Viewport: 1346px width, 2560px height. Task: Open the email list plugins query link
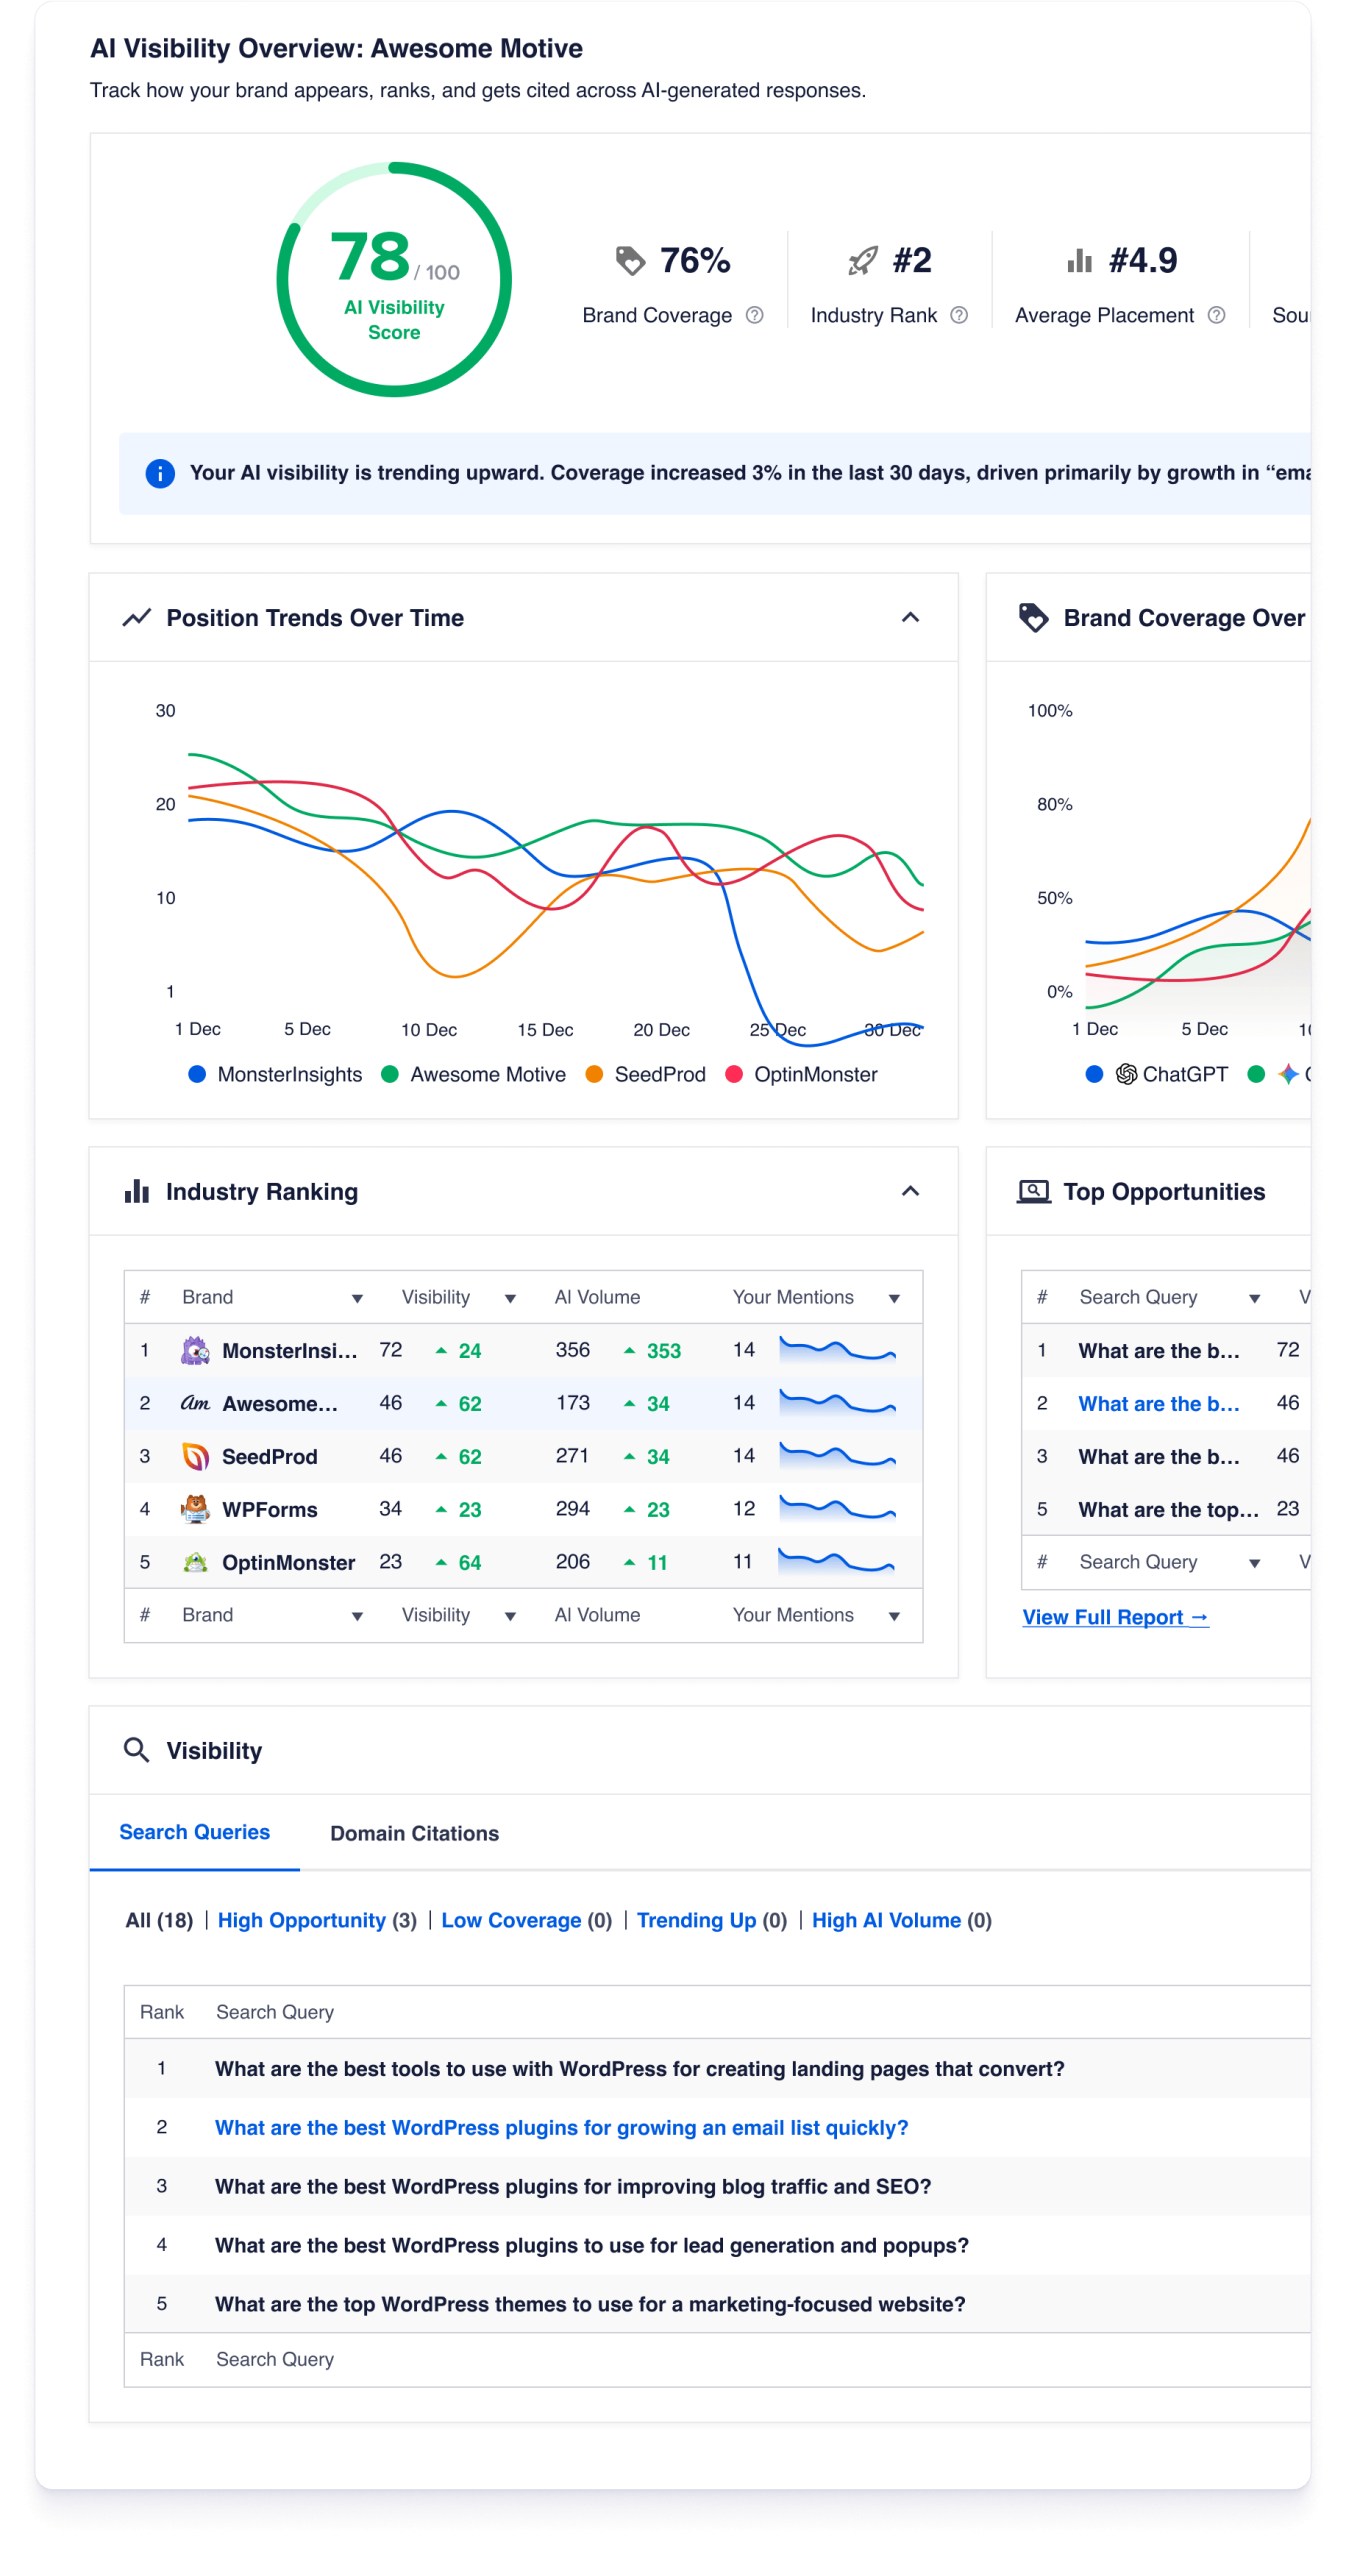[561, 2127]
